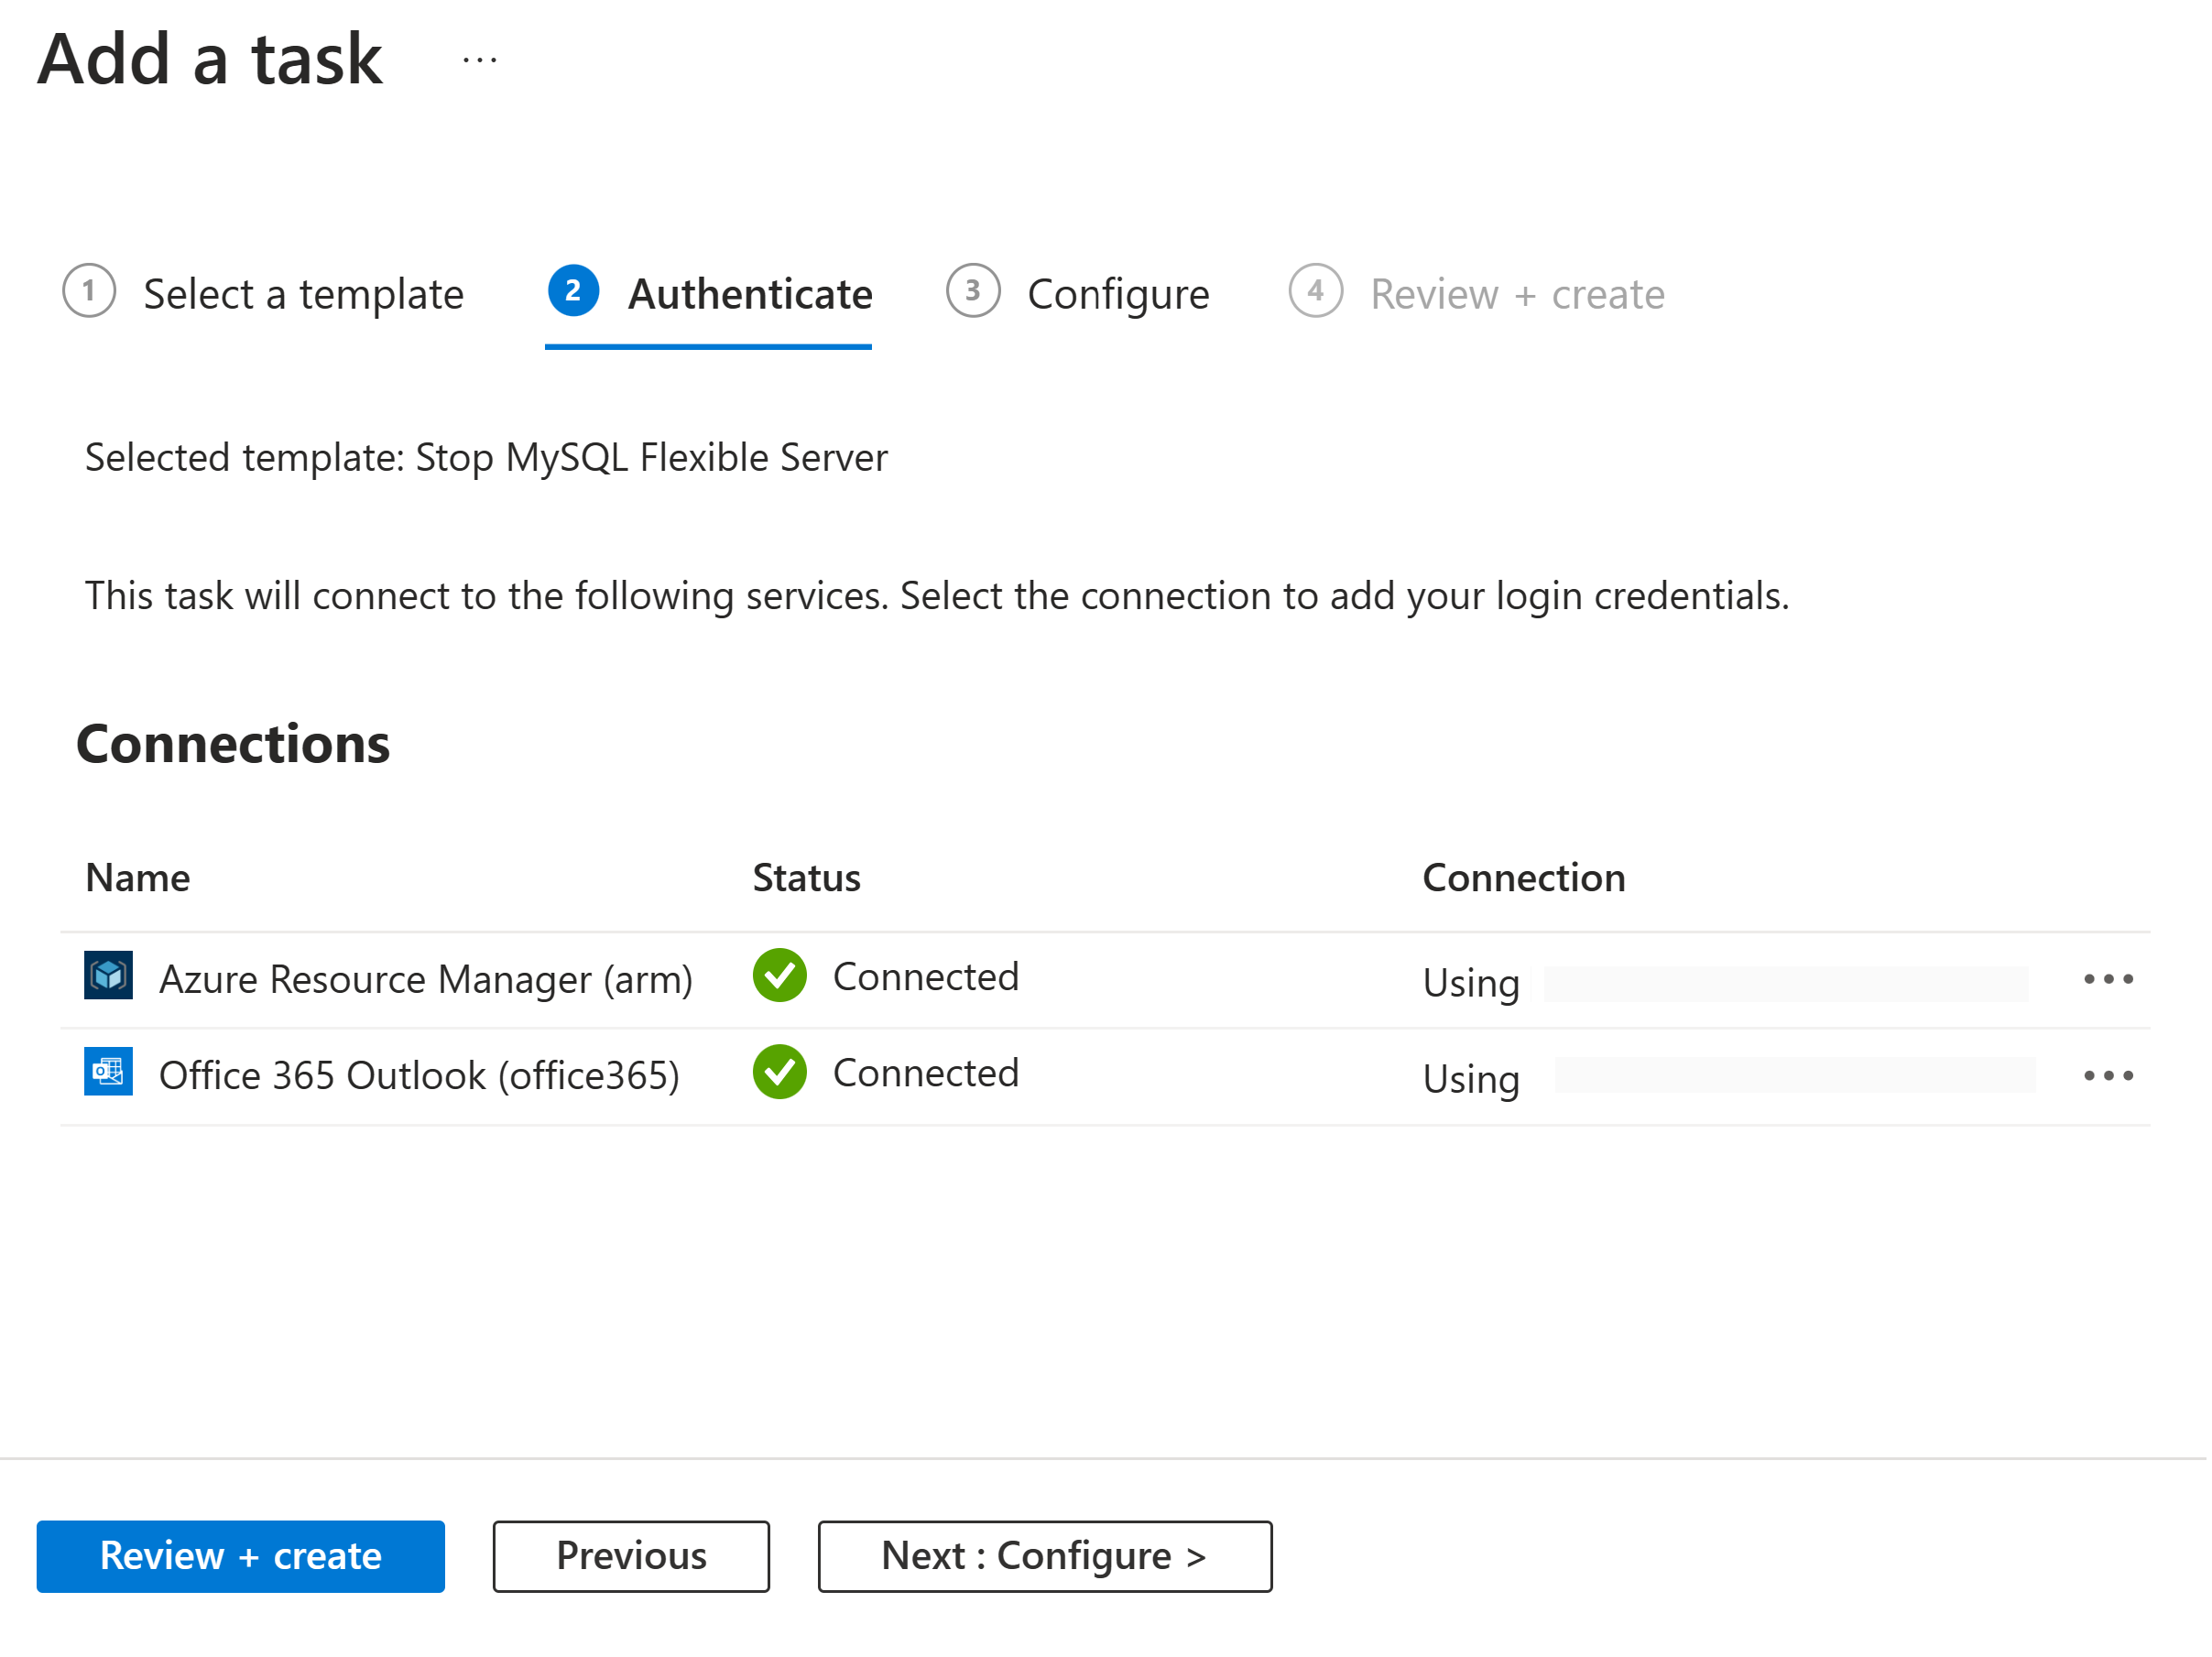
Task: Open the Review + create step tab
Action: point(1519,295)
